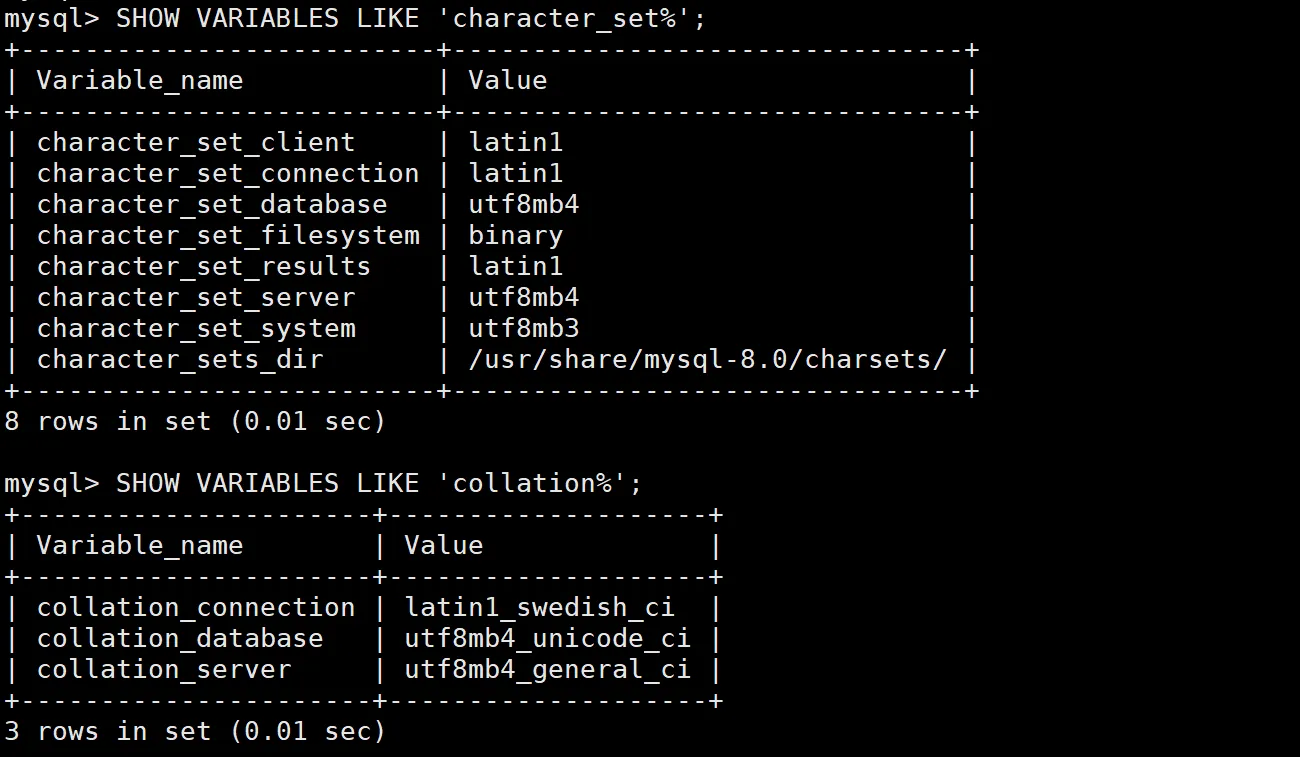Click the SHOW VARIABLES LIKE 'character_set%' command
The width and height of the screenshot is (1300, 757).
[x=412, y=18]
